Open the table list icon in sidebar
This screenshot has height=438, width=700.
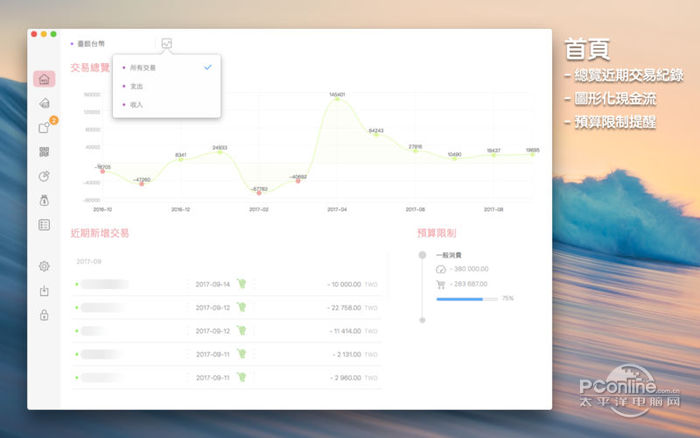click(44, 225)
